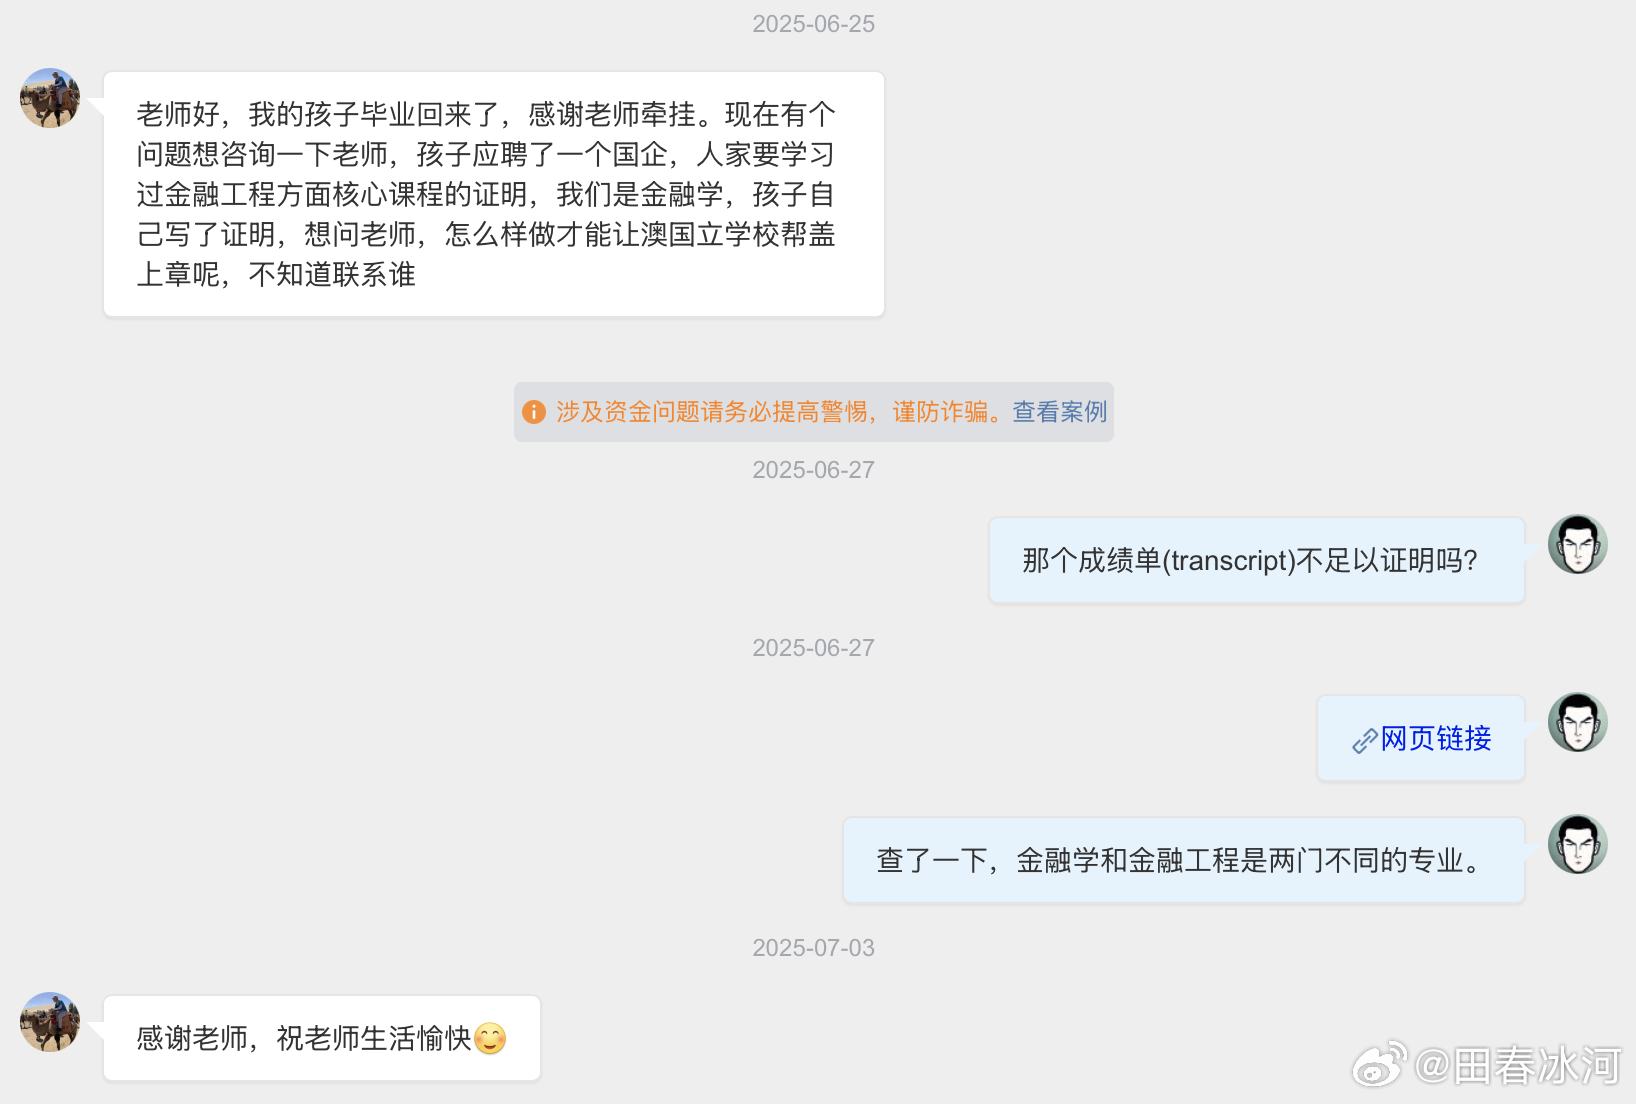Image resolution: width=1636 pixels, height=1104 pixels.
Task: Open the horse rider avatar beside the first message
Action: (x=50, y=98)
